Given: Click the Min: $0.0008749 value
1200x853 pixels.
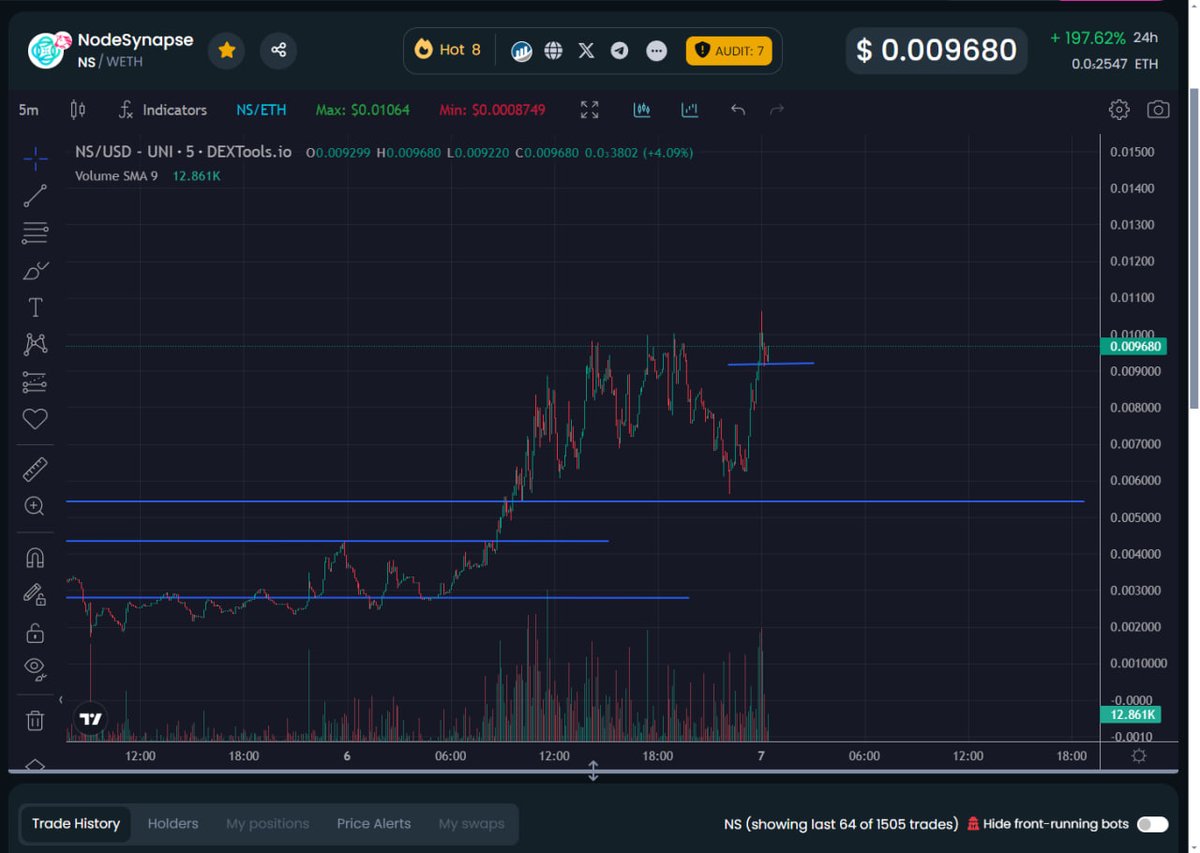Looking at the screenshot, I should pyautogui.click(x=492, y=110).
